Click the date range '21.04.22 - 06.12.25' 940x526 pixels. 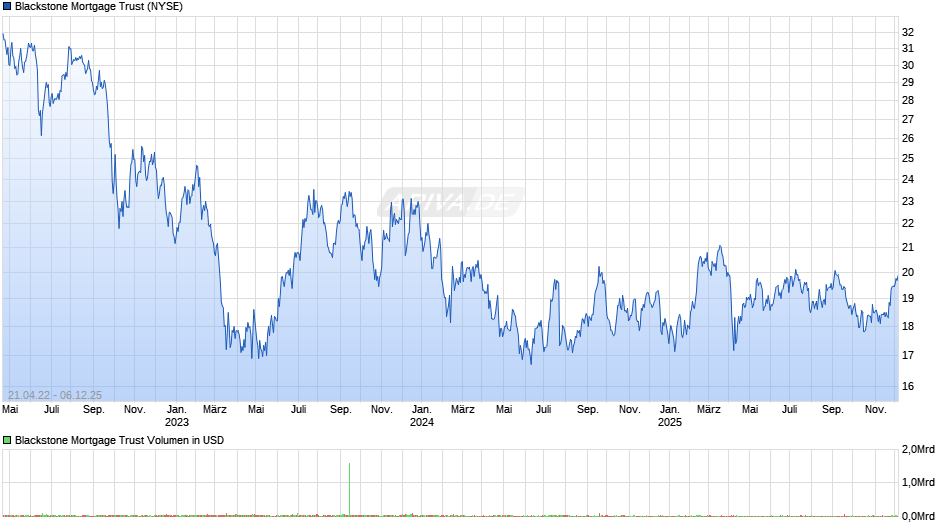click(55, 395)
